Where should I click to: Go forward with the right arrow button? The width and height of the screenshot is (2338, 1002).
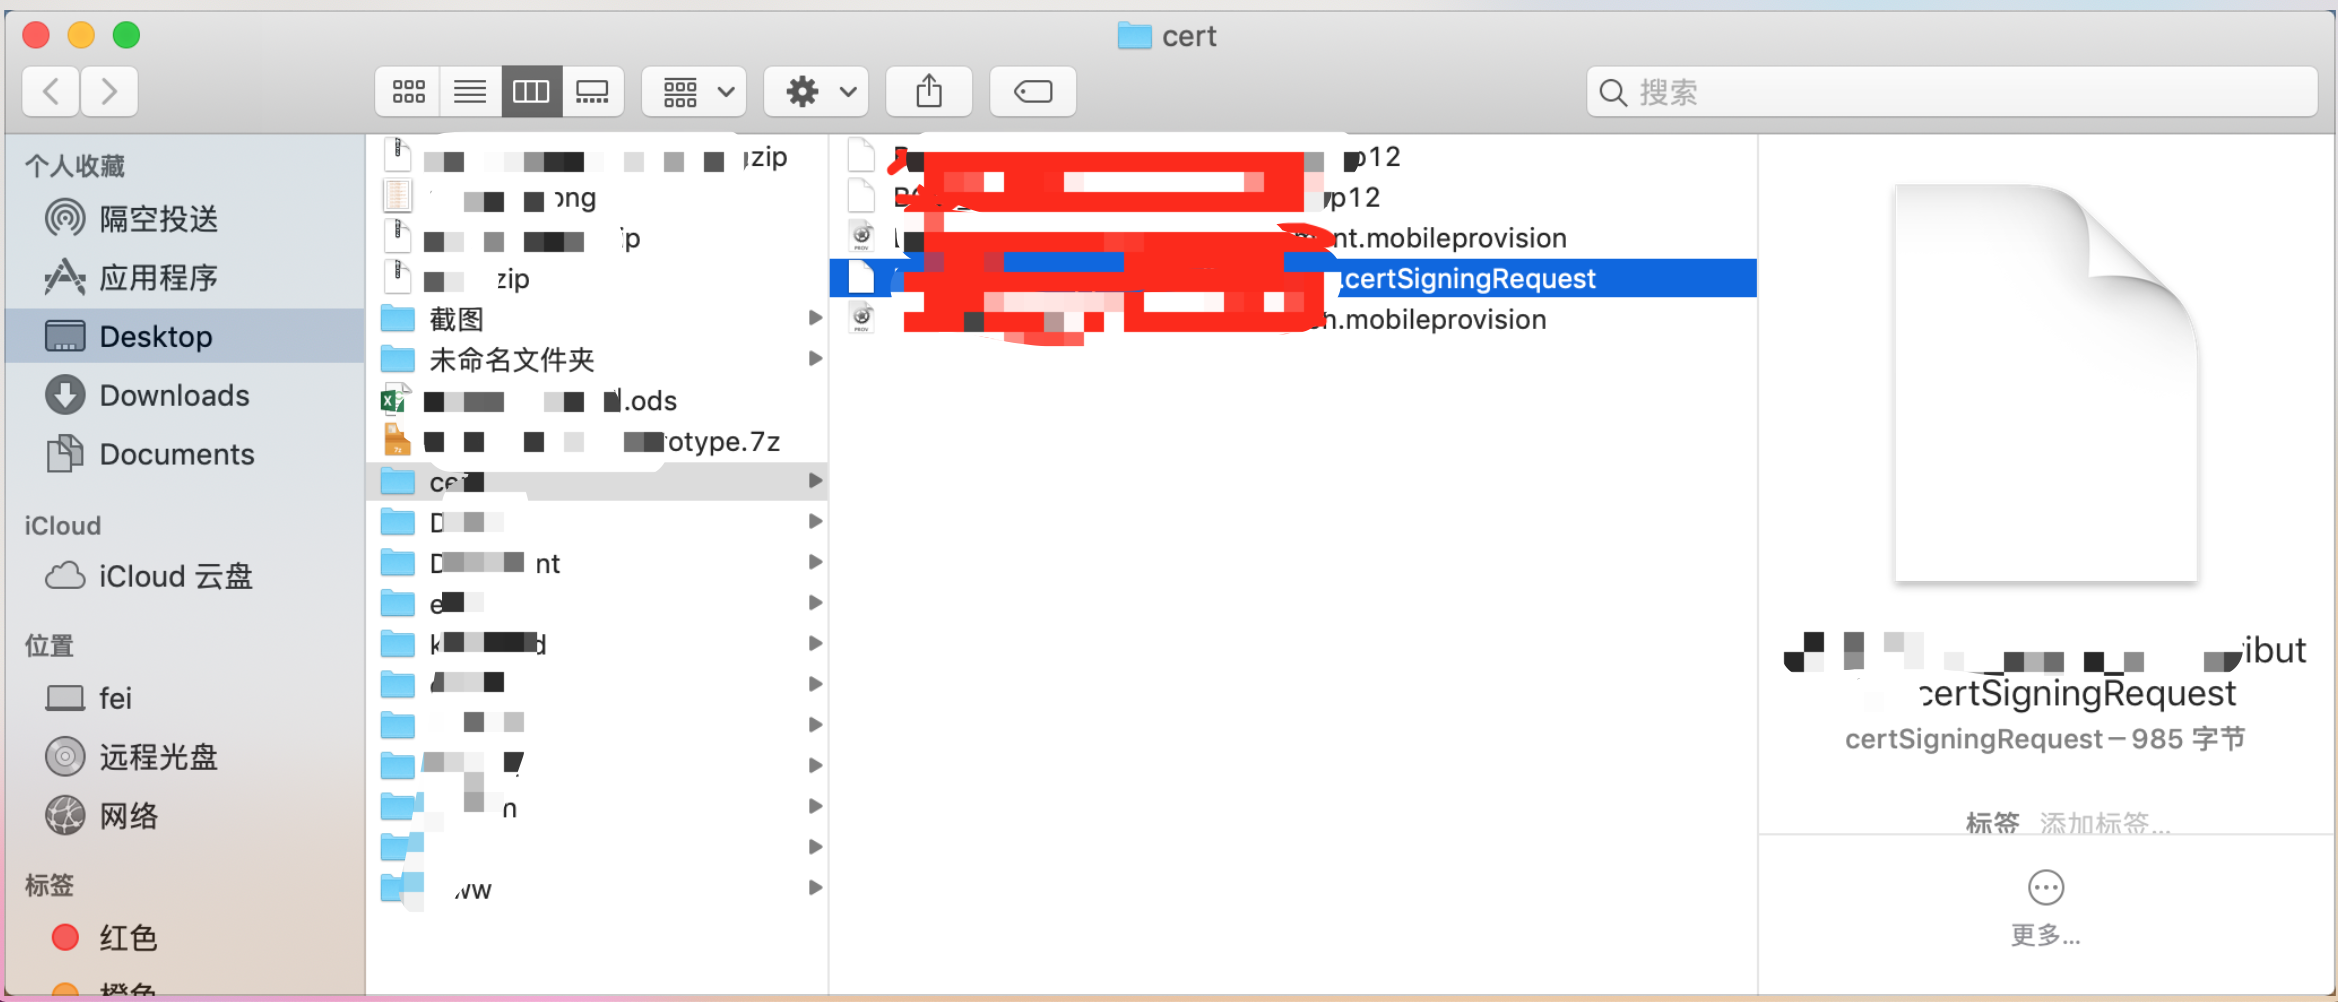click(x=109, y=92)
